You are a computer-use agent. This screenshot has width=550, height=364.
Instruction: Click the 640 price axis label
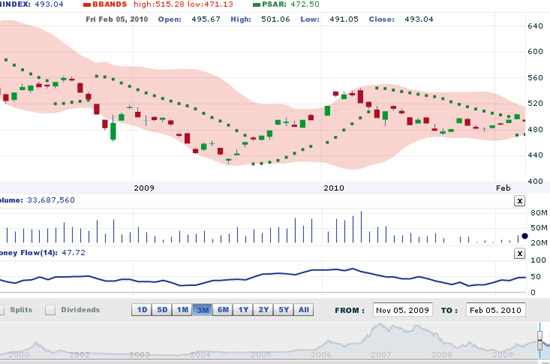[535, 26]
